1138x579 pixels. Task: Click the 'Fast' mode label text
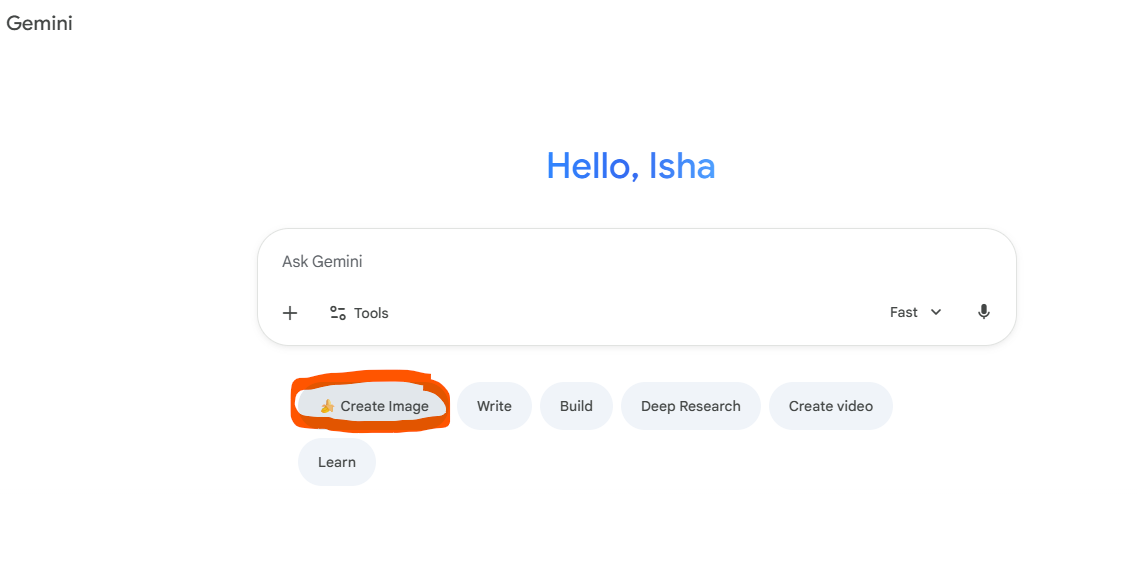coord(904,312)
